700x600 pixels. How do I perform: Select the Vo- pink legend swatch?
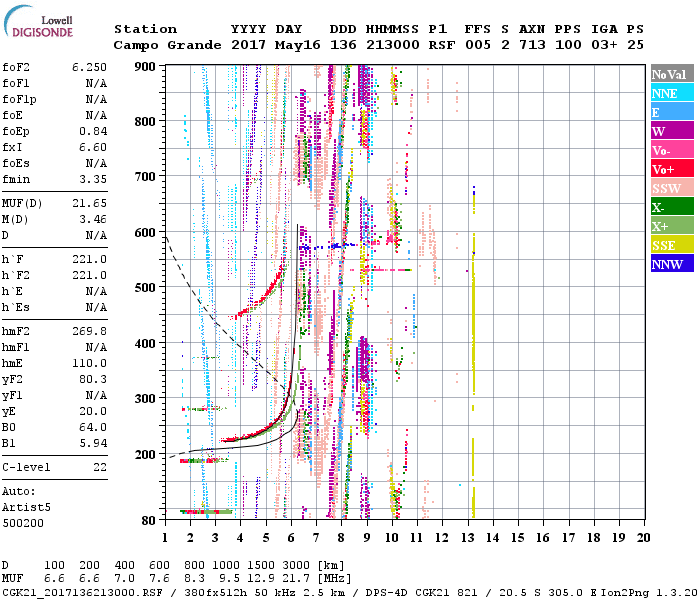tap(672, 150)
